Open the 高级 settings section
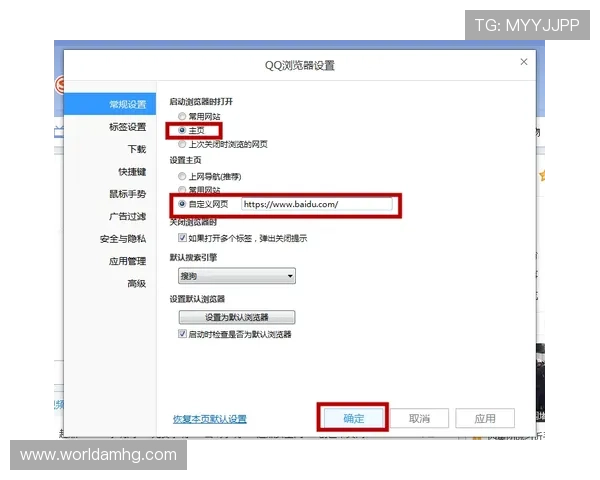 point(137,284)
